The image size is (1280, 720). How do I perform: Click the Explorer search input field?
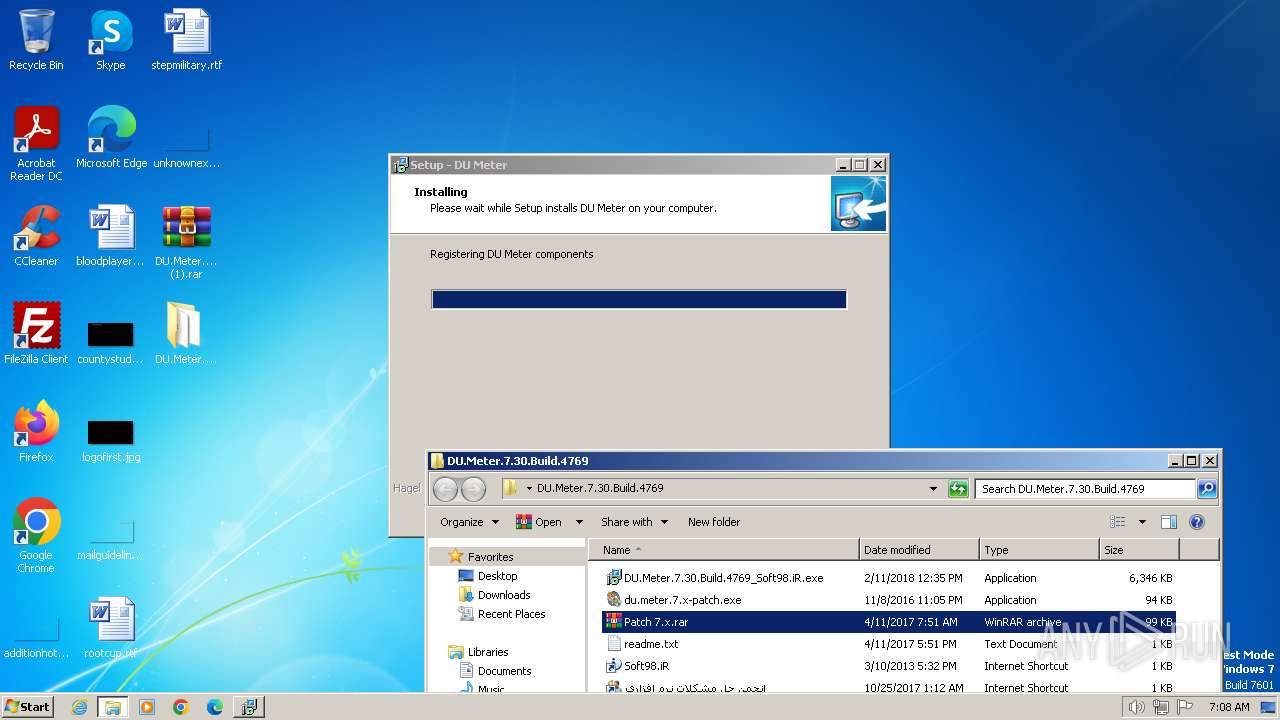tap(1085, 489)
